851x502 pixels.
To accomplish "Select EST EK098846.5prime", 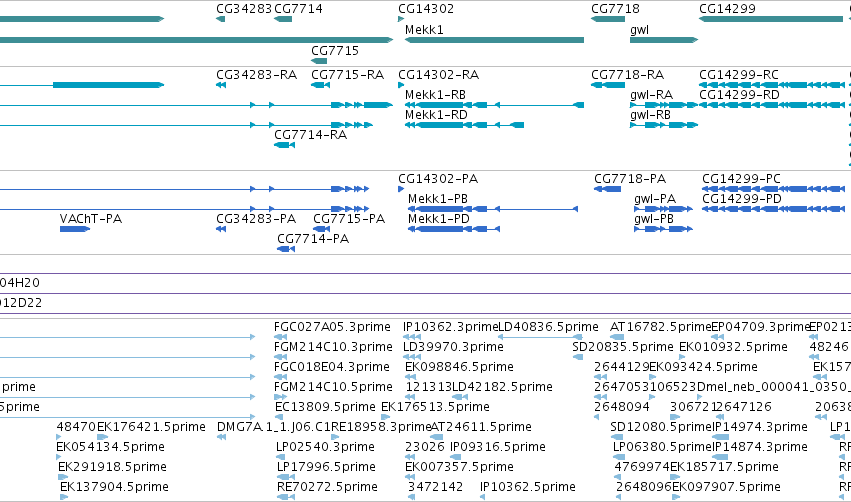I will click(459, 367).
